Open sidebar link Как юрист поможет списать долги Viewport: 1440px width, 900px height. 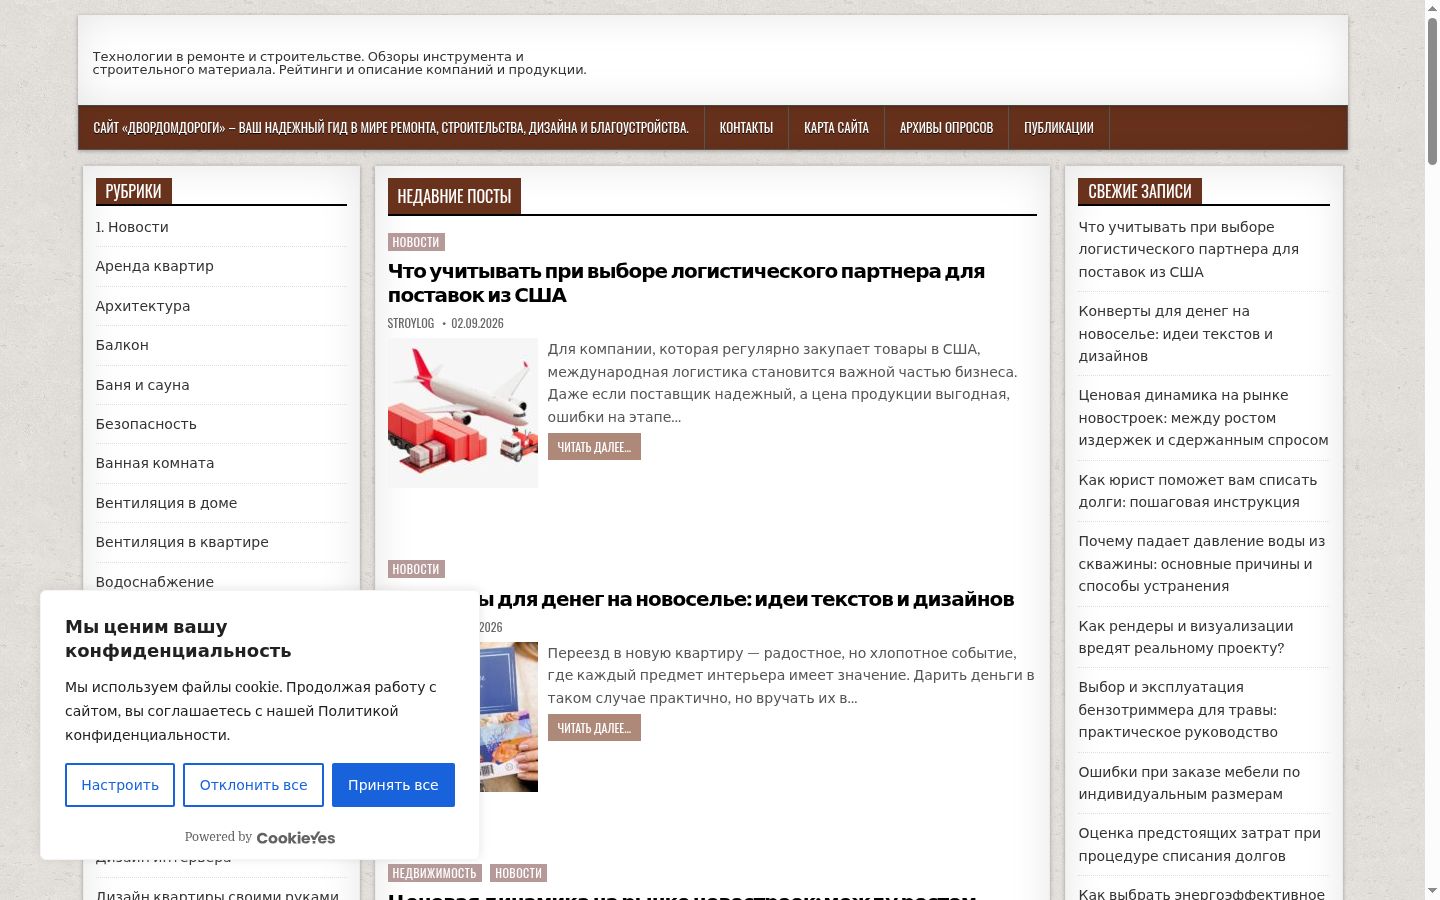(1197, 491)
